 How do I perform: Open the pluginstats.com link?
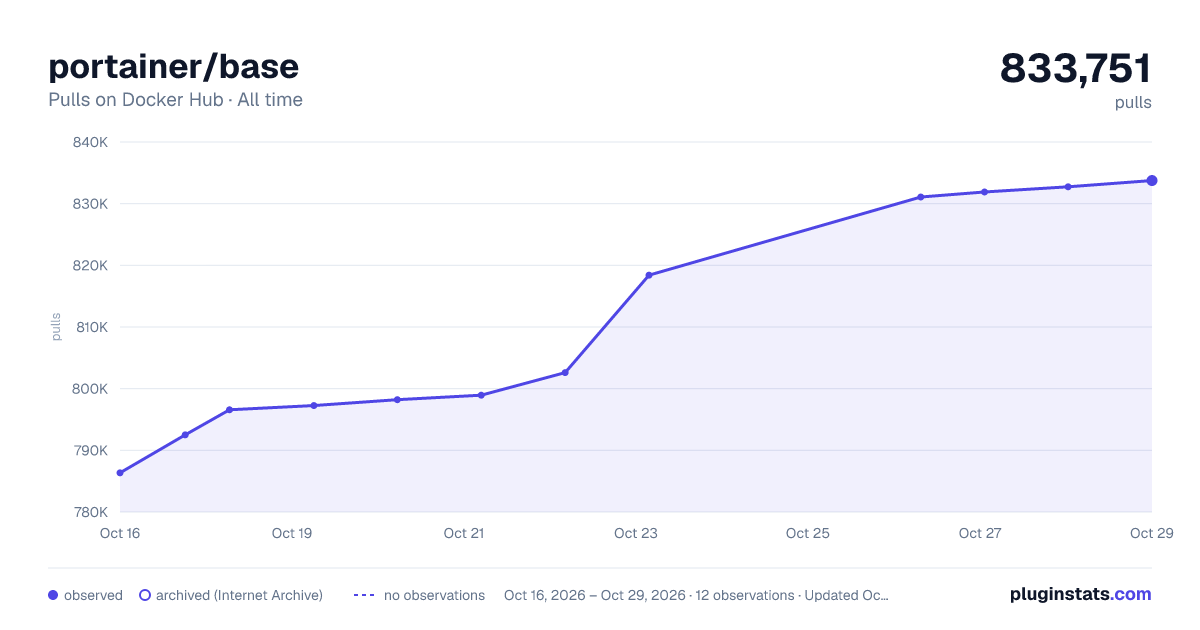click(1081, 594)
